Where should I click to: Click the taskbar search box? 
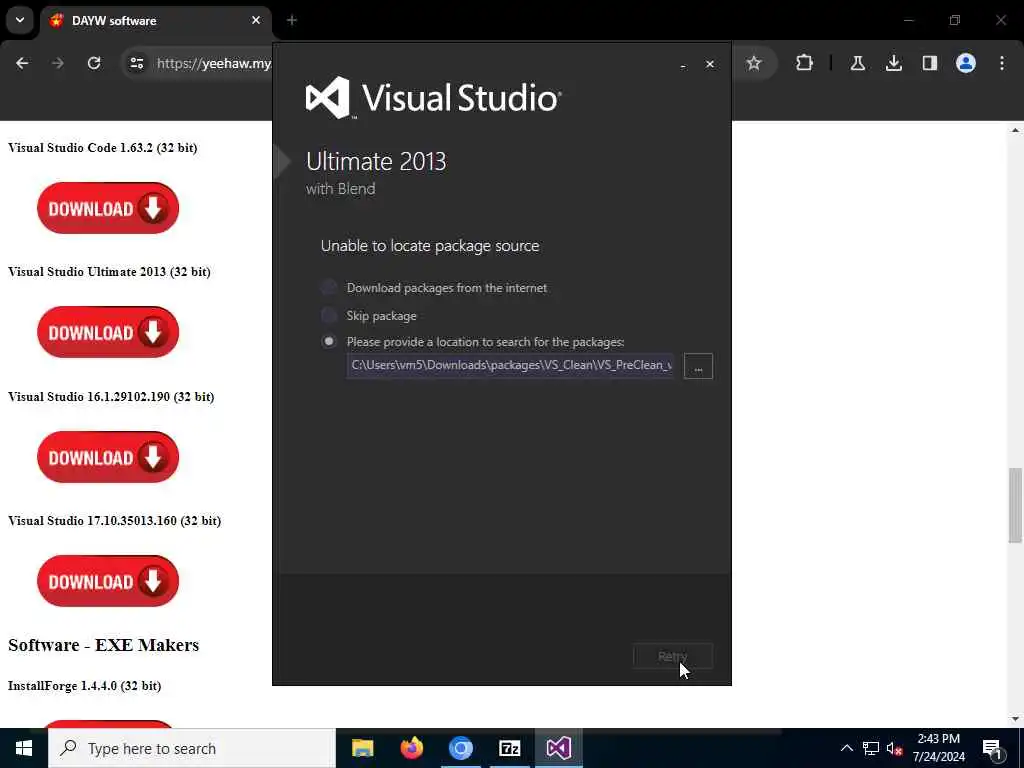pos(192,748)
